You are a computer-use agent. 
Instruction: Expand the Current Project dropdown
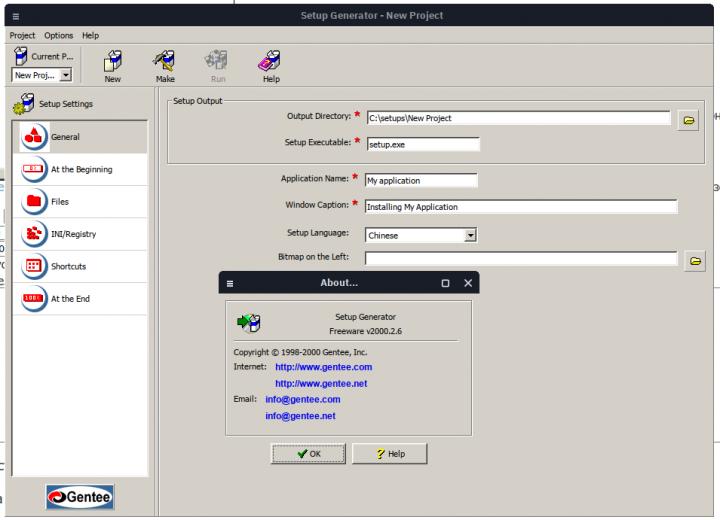[65, 76]
